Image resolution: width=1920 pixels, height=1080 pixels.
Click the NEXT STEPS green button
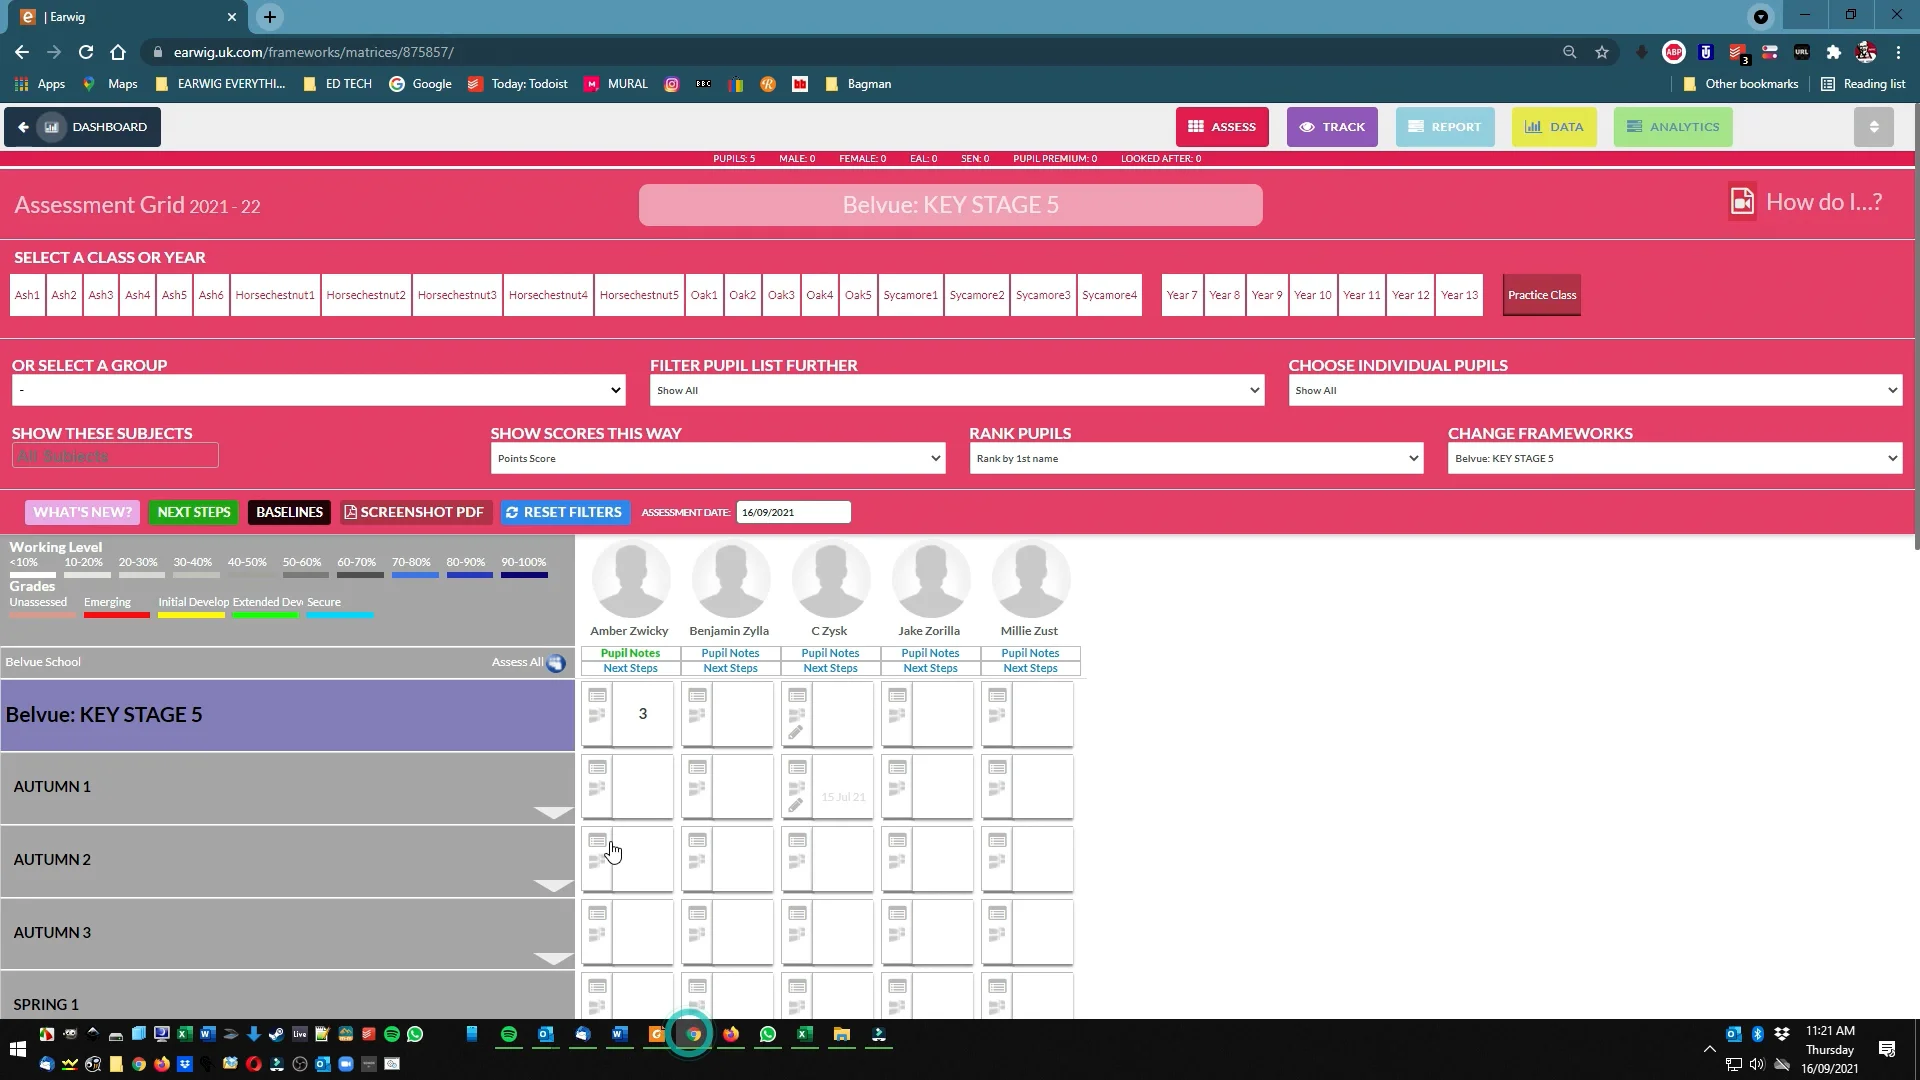tap(194, 512)
